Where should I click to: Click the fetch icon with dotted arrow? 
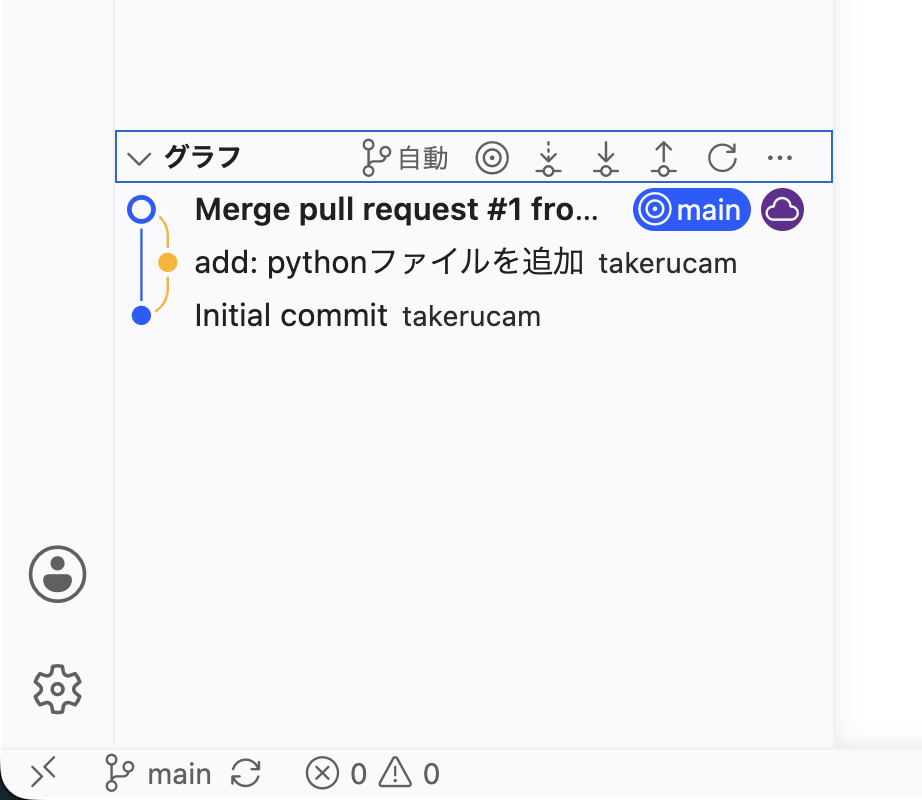tap(548, 158)
